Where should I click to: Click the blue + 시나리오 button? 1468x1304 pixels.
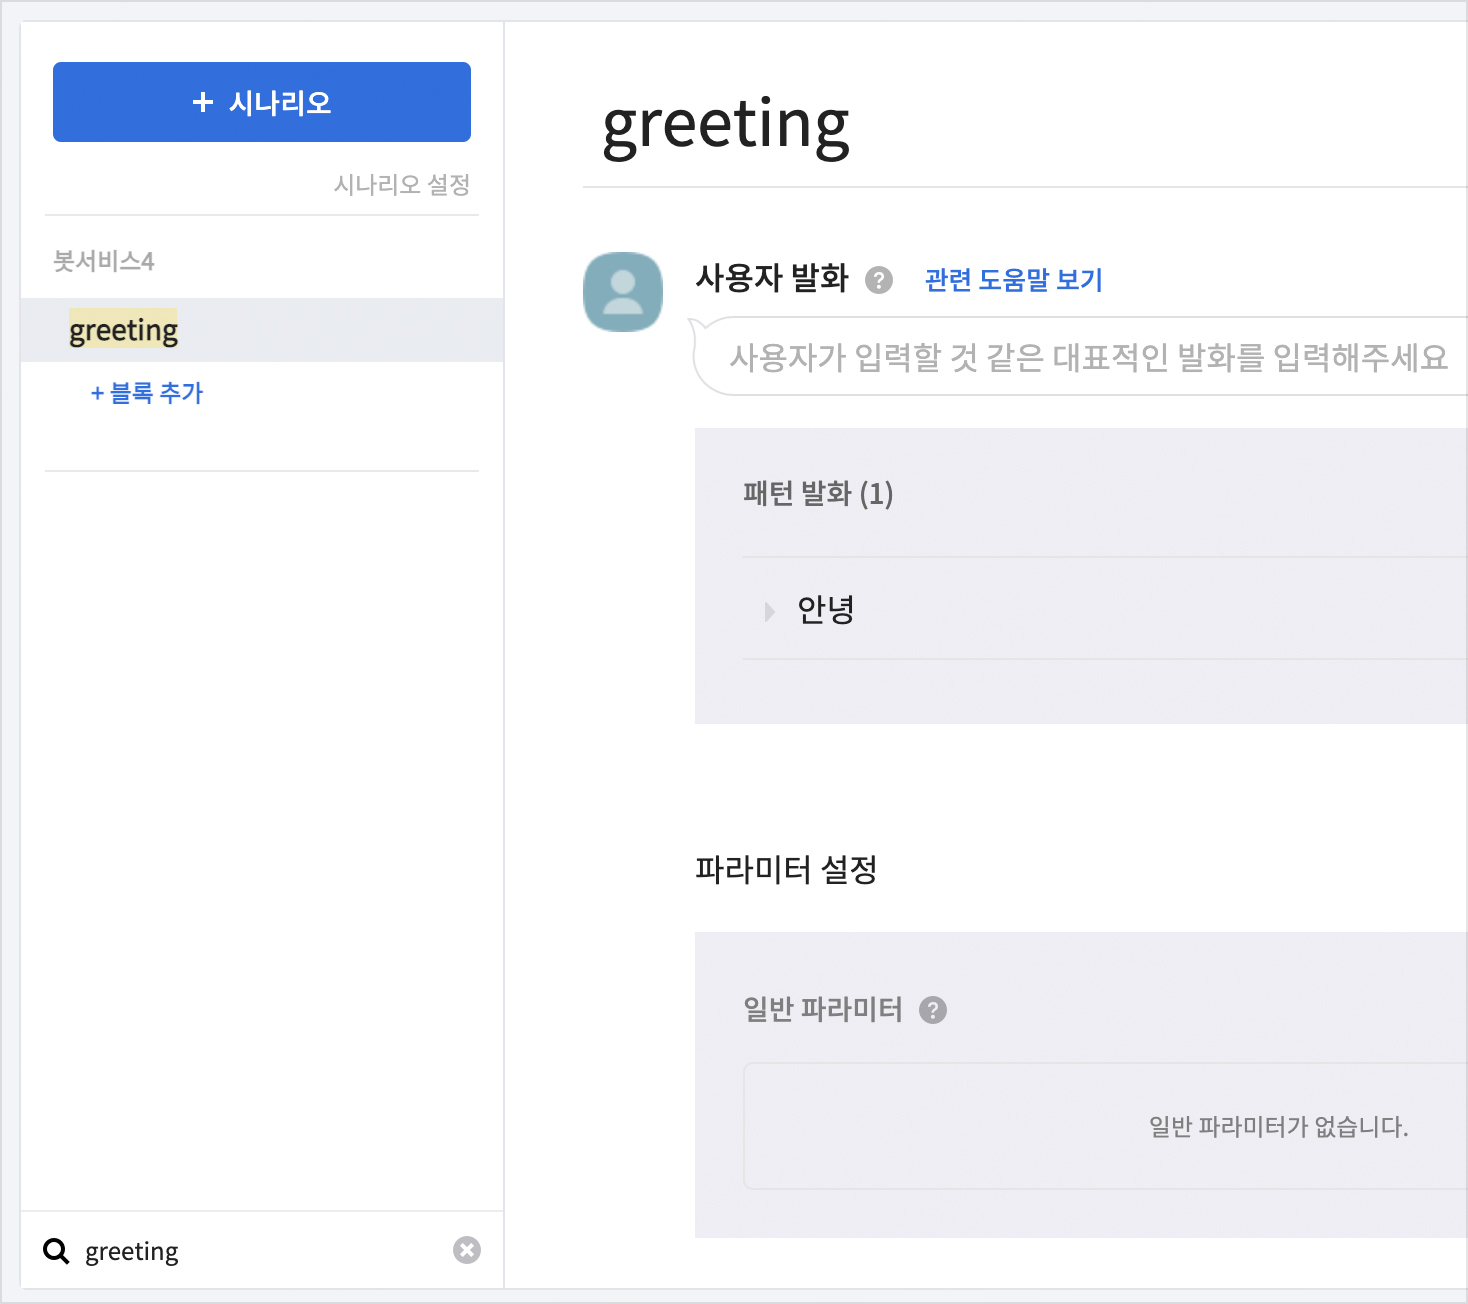(x=261, y=102)
